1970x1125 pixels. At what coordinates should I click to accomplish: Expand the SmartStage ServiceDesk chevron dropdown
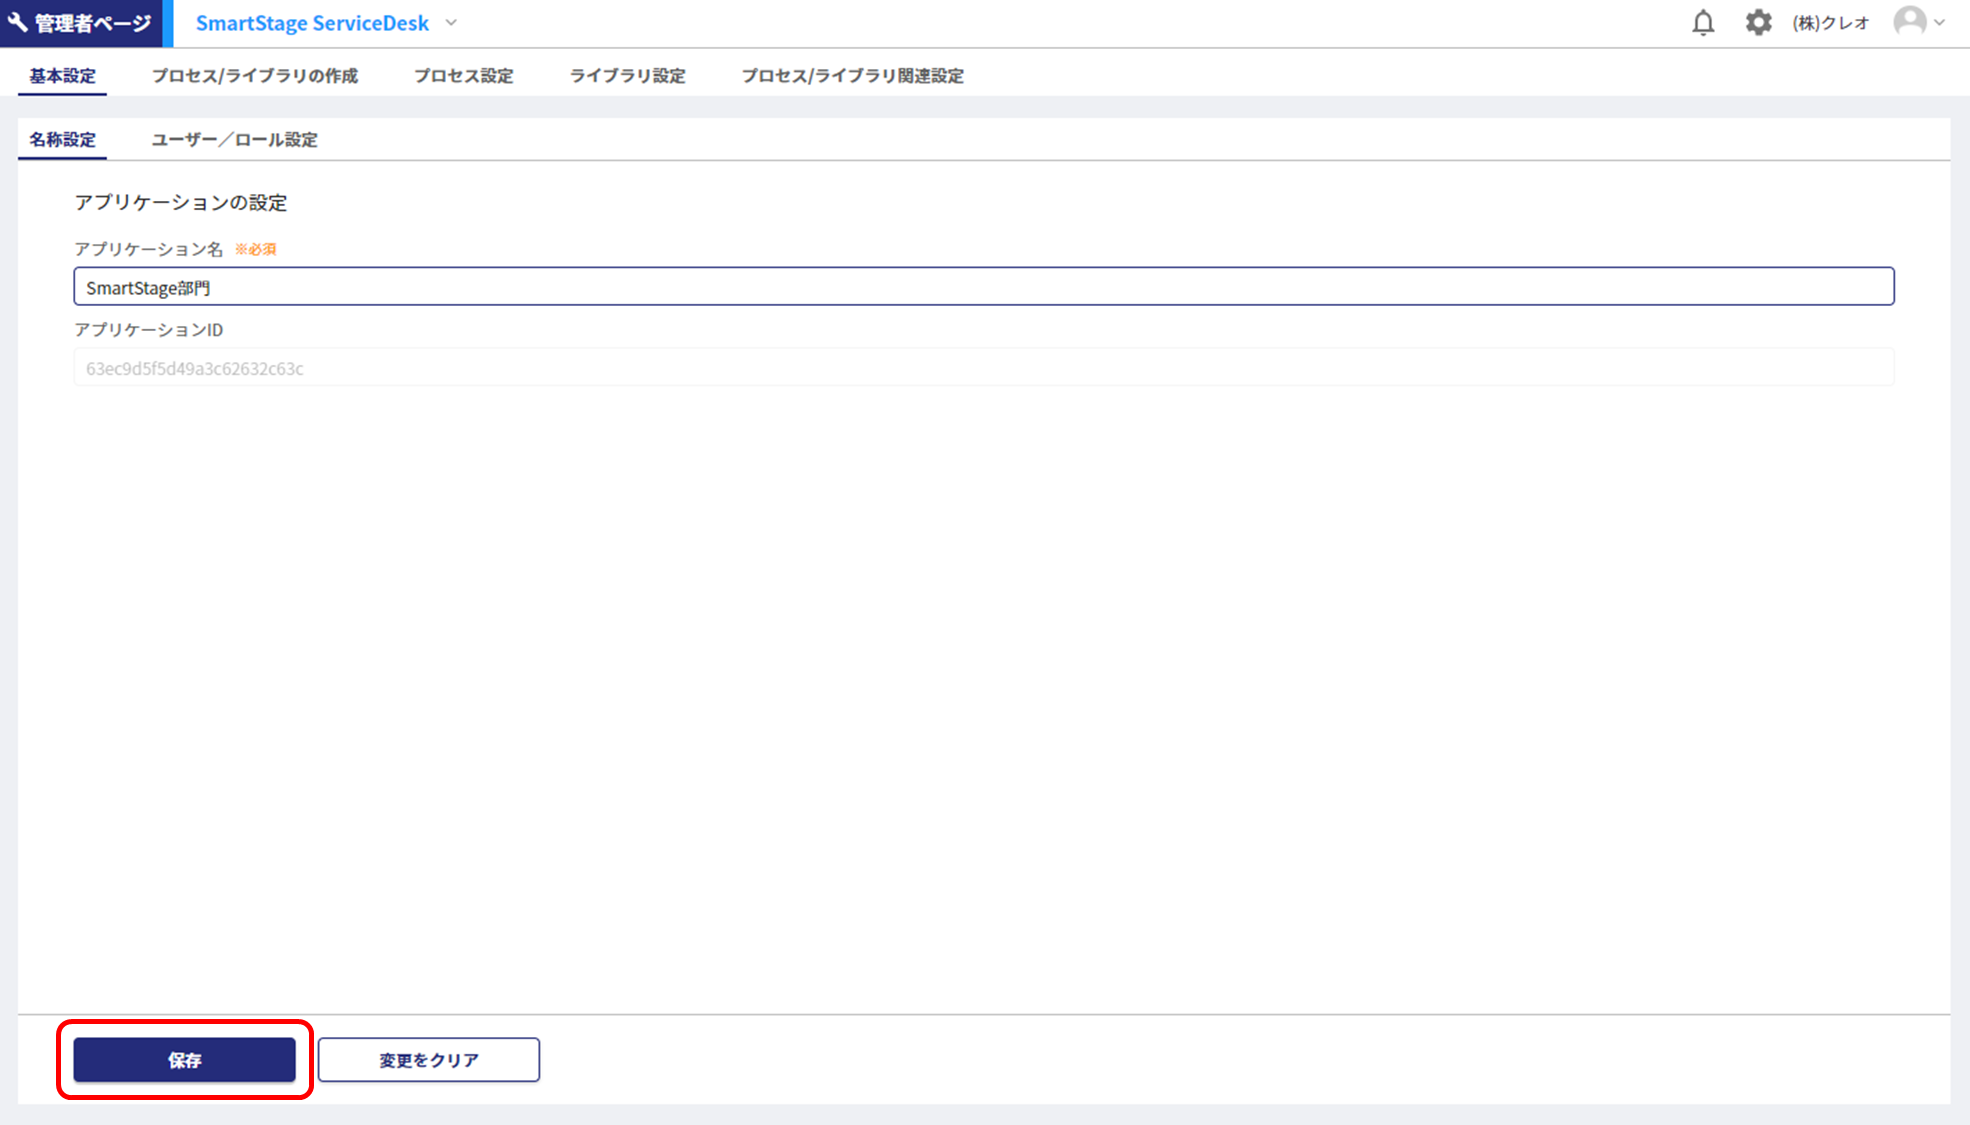pos(452,23)
